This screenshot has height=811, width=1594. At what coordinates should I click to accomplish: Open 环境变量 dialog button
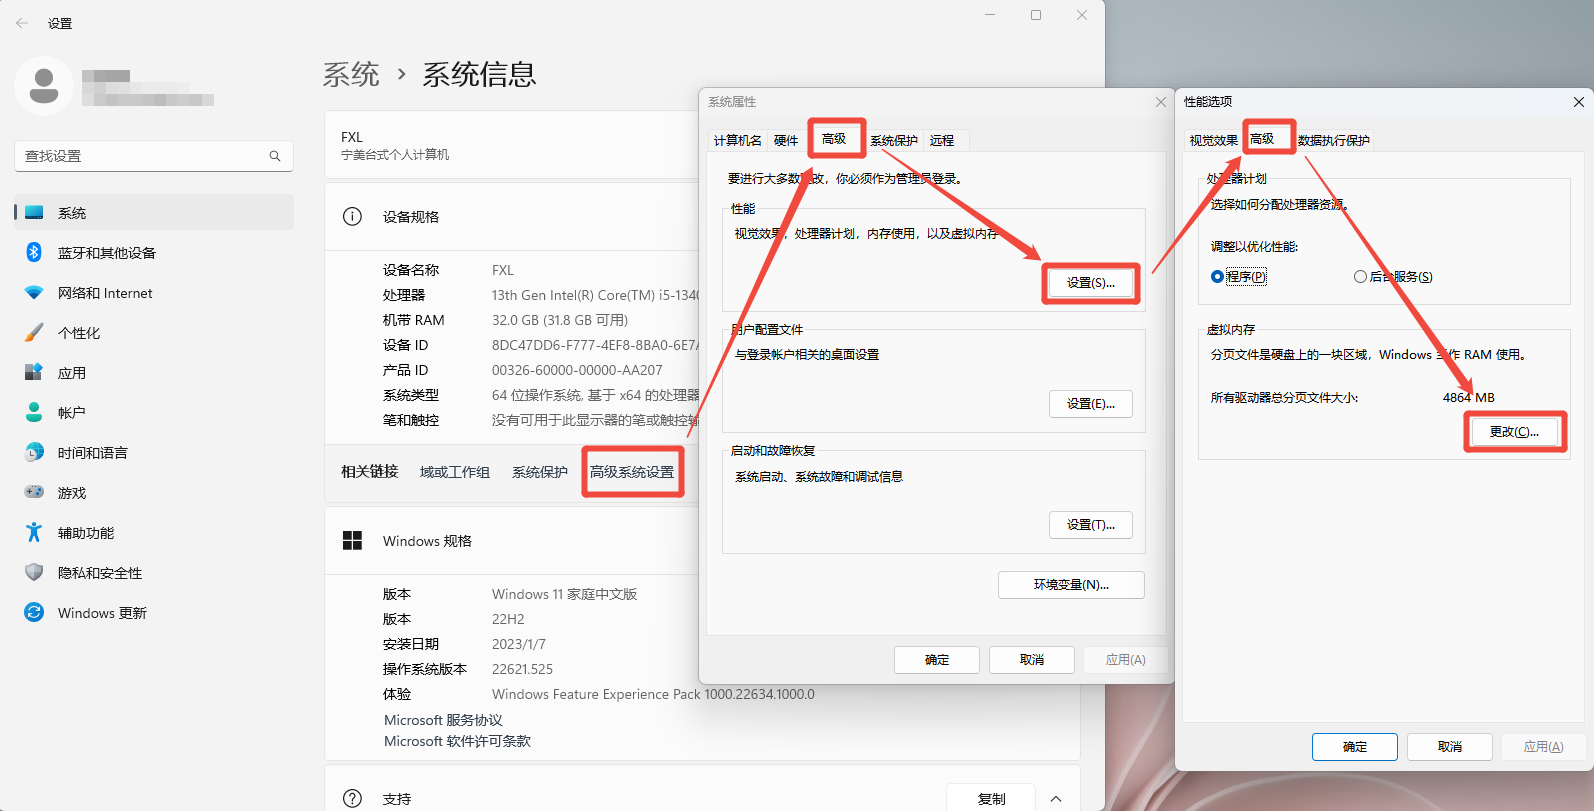1070,585
